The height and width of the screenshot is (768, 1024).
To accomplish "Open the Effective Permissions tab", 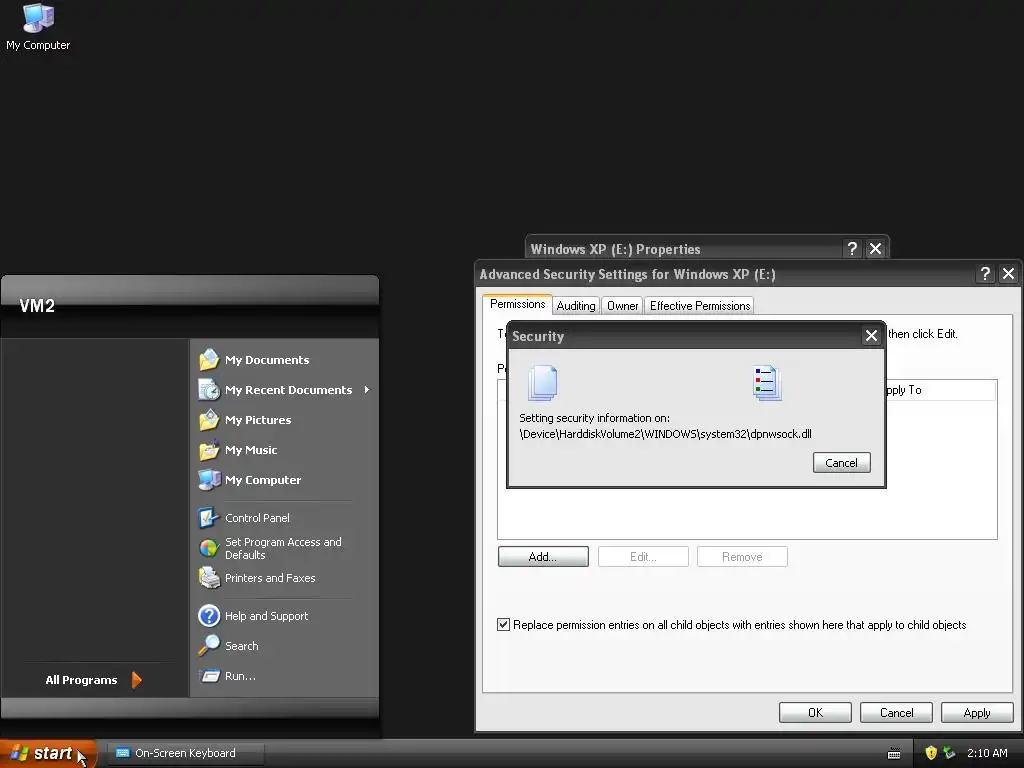I will click(699, 306).
